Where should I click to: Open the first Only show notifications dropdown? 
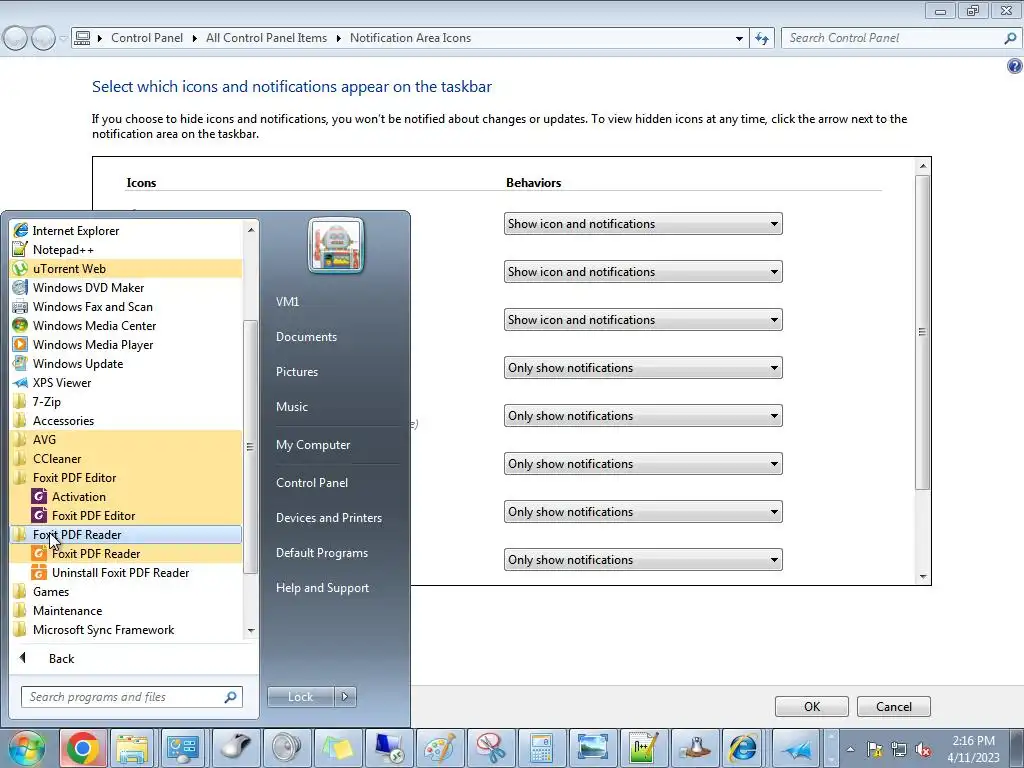(643, 368)
